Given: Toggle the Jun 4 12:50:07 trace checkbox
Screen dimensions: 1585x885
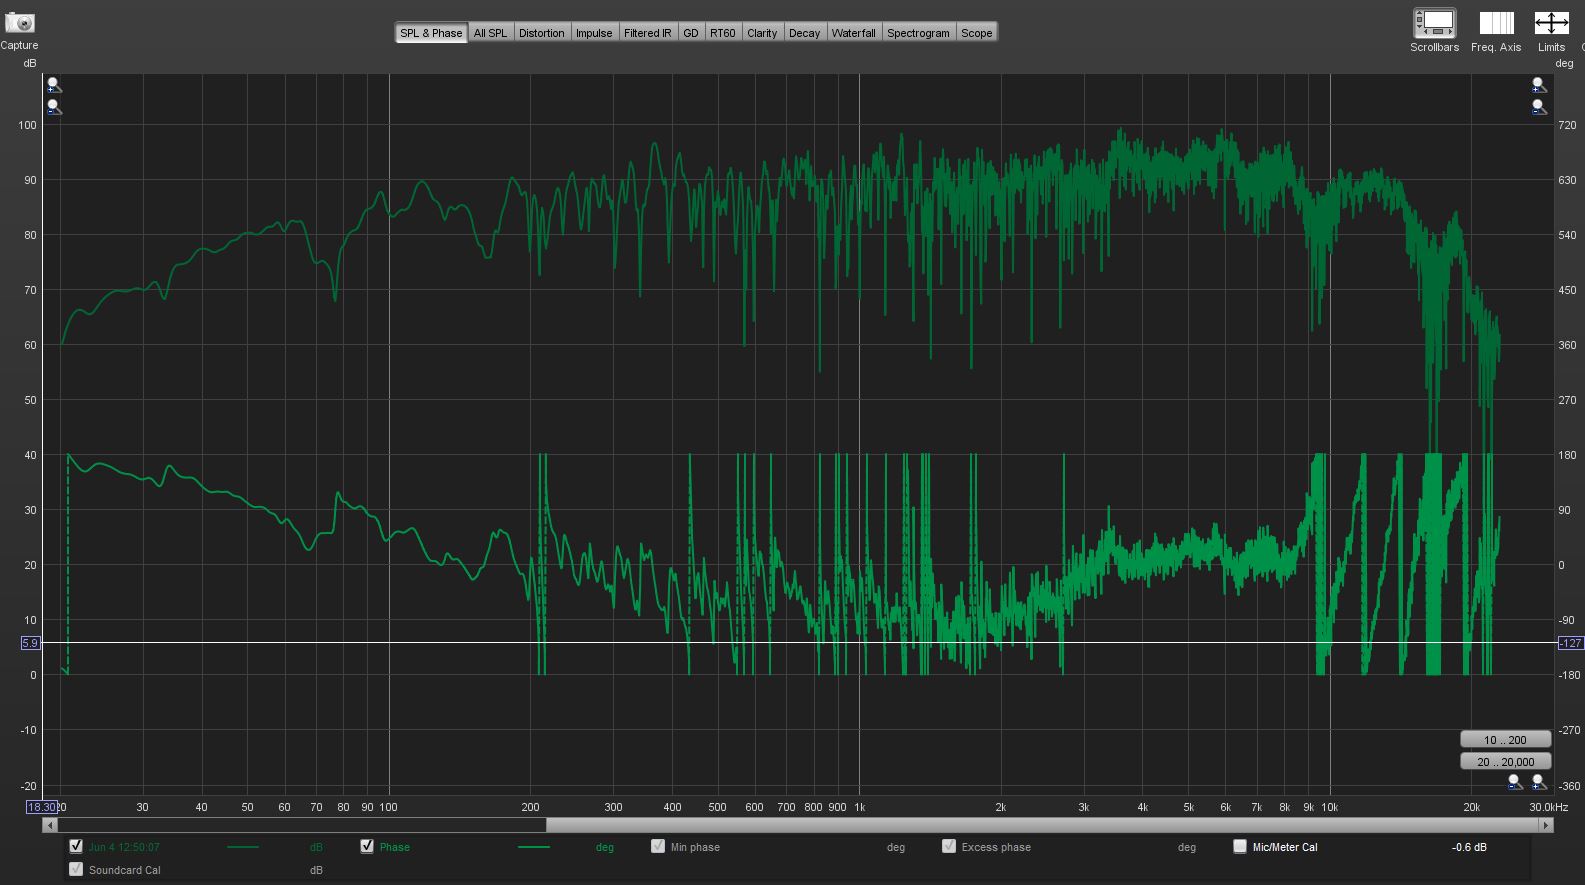Looking at the screenshot, I should [76, 846].
